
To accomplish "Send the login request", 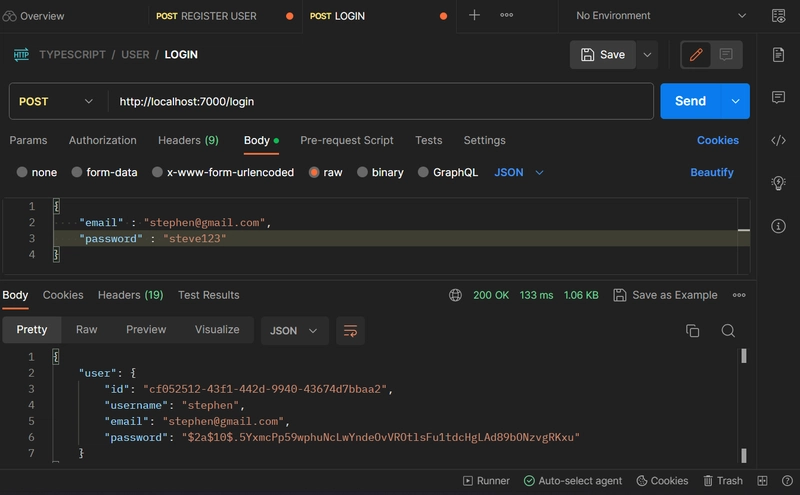I will [691, 101].
